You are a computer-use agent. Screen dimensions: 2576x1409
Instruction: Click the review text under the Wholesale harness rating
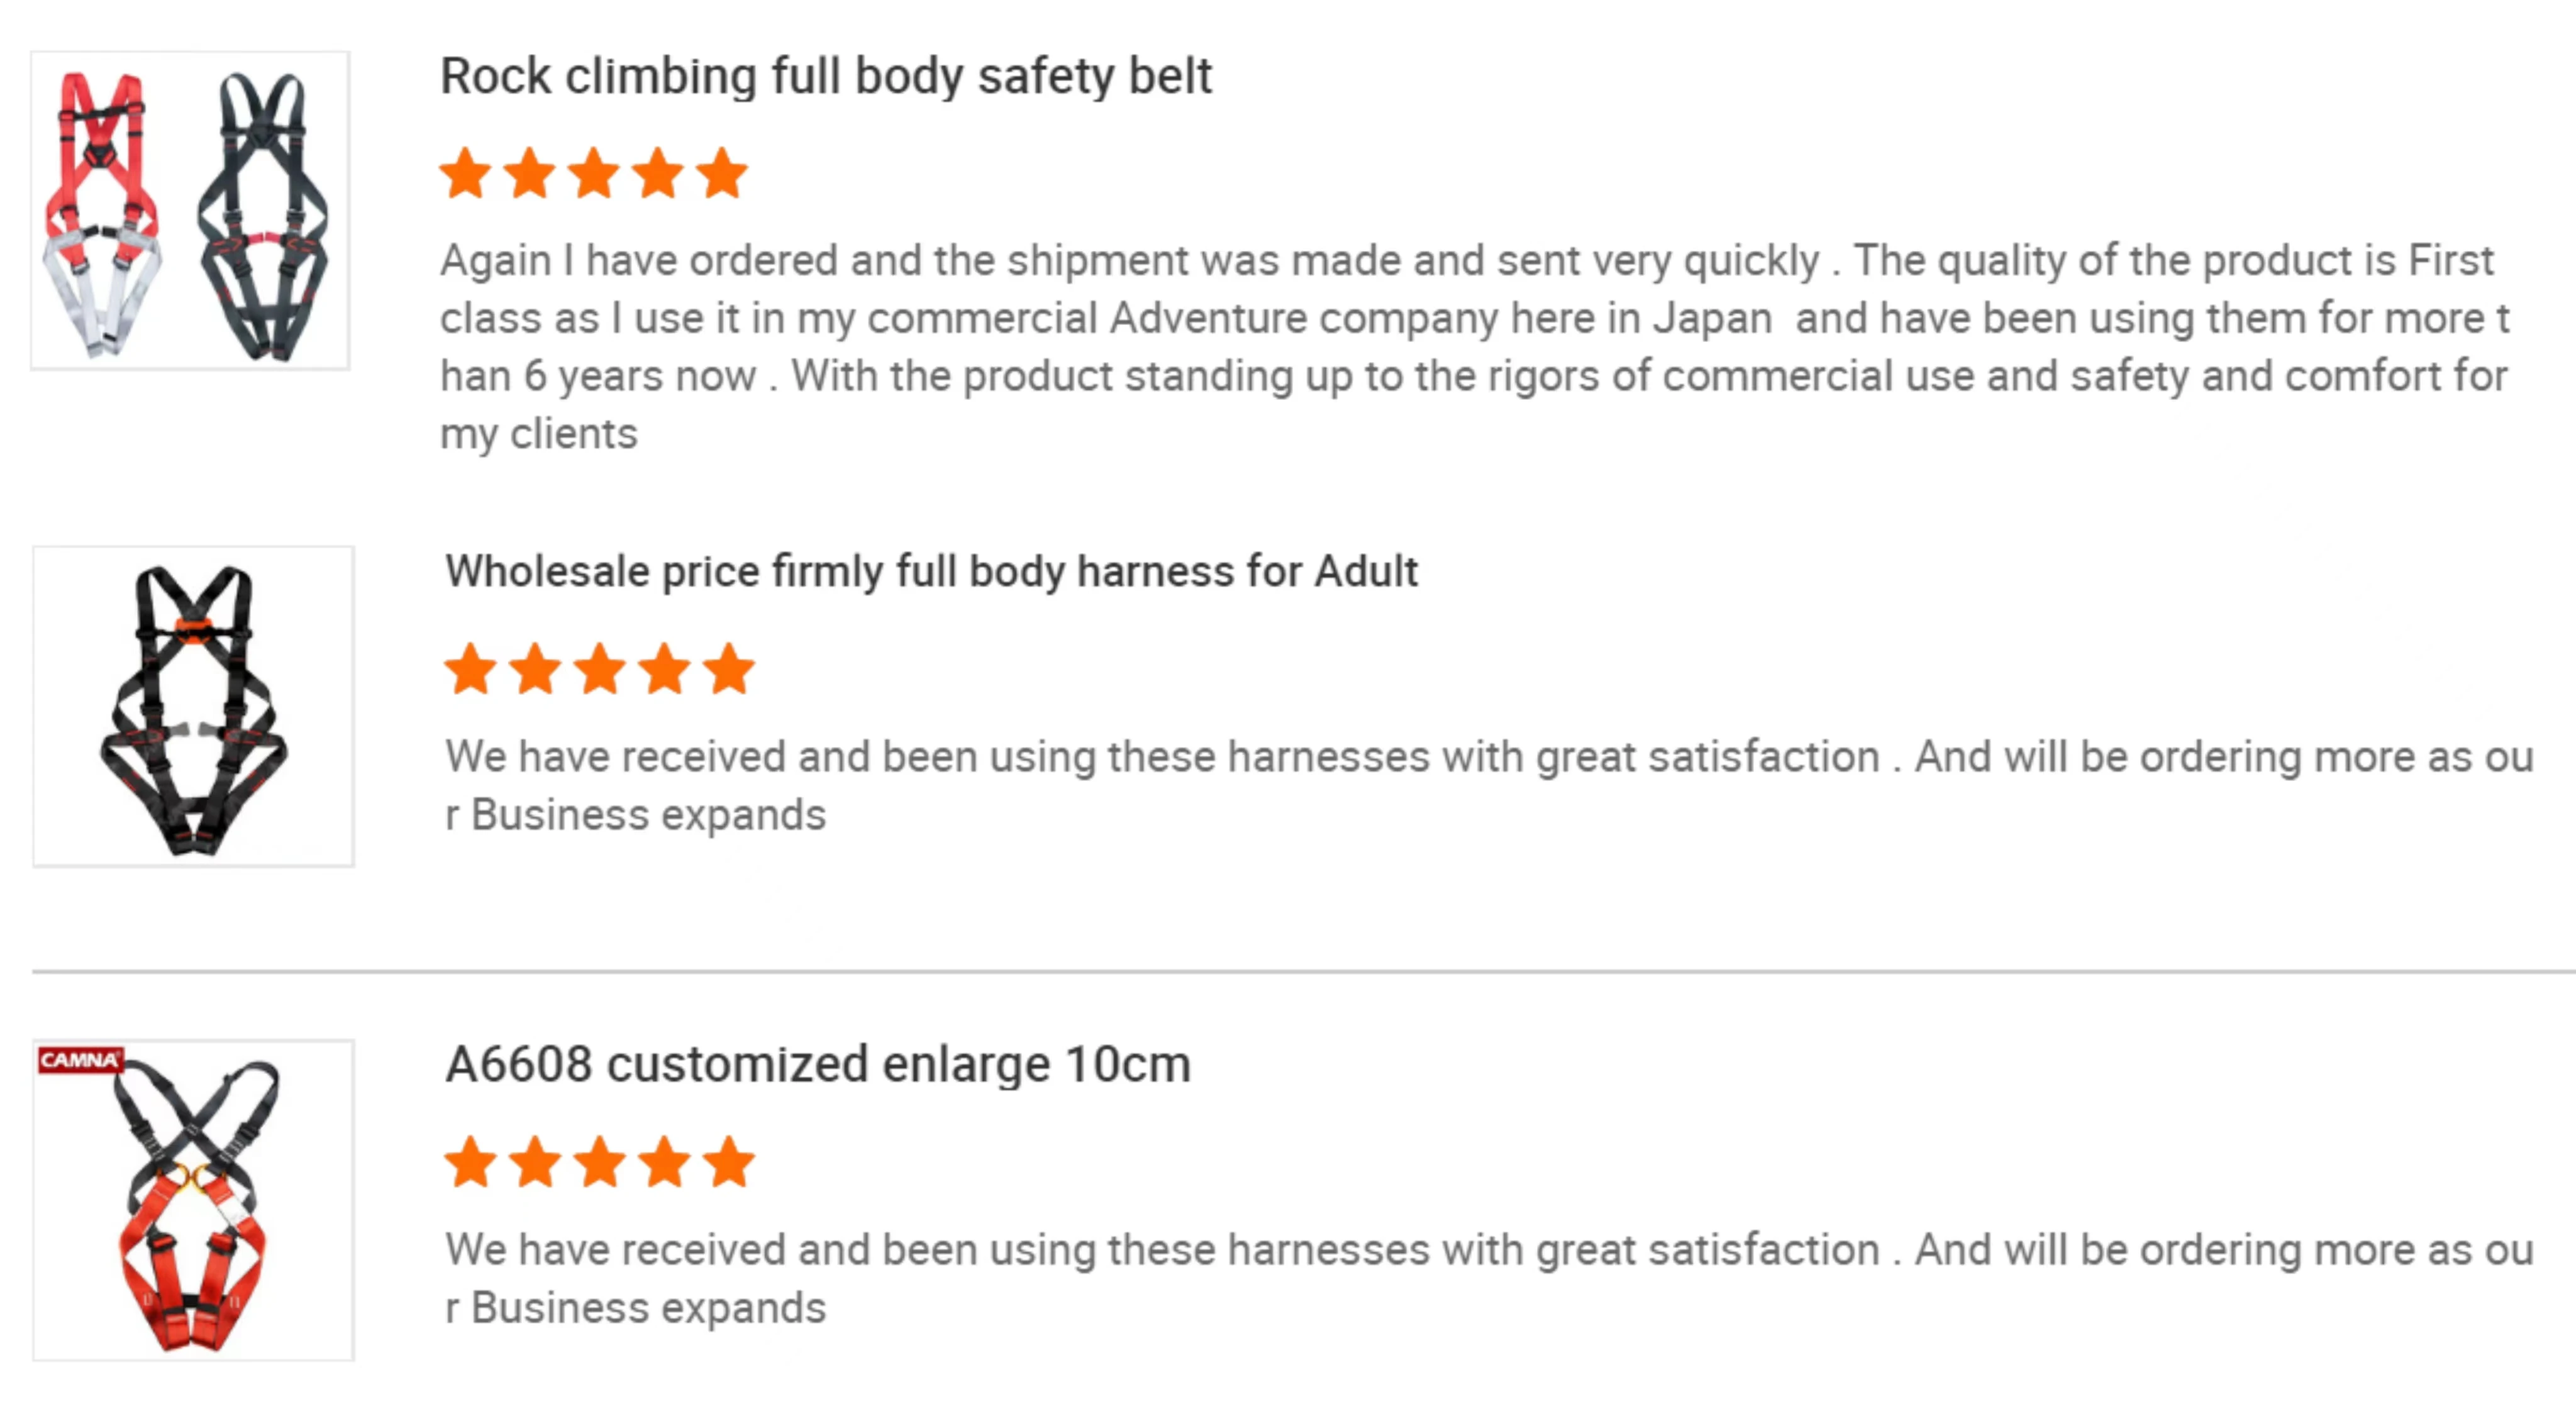(x=1488, y=785)
